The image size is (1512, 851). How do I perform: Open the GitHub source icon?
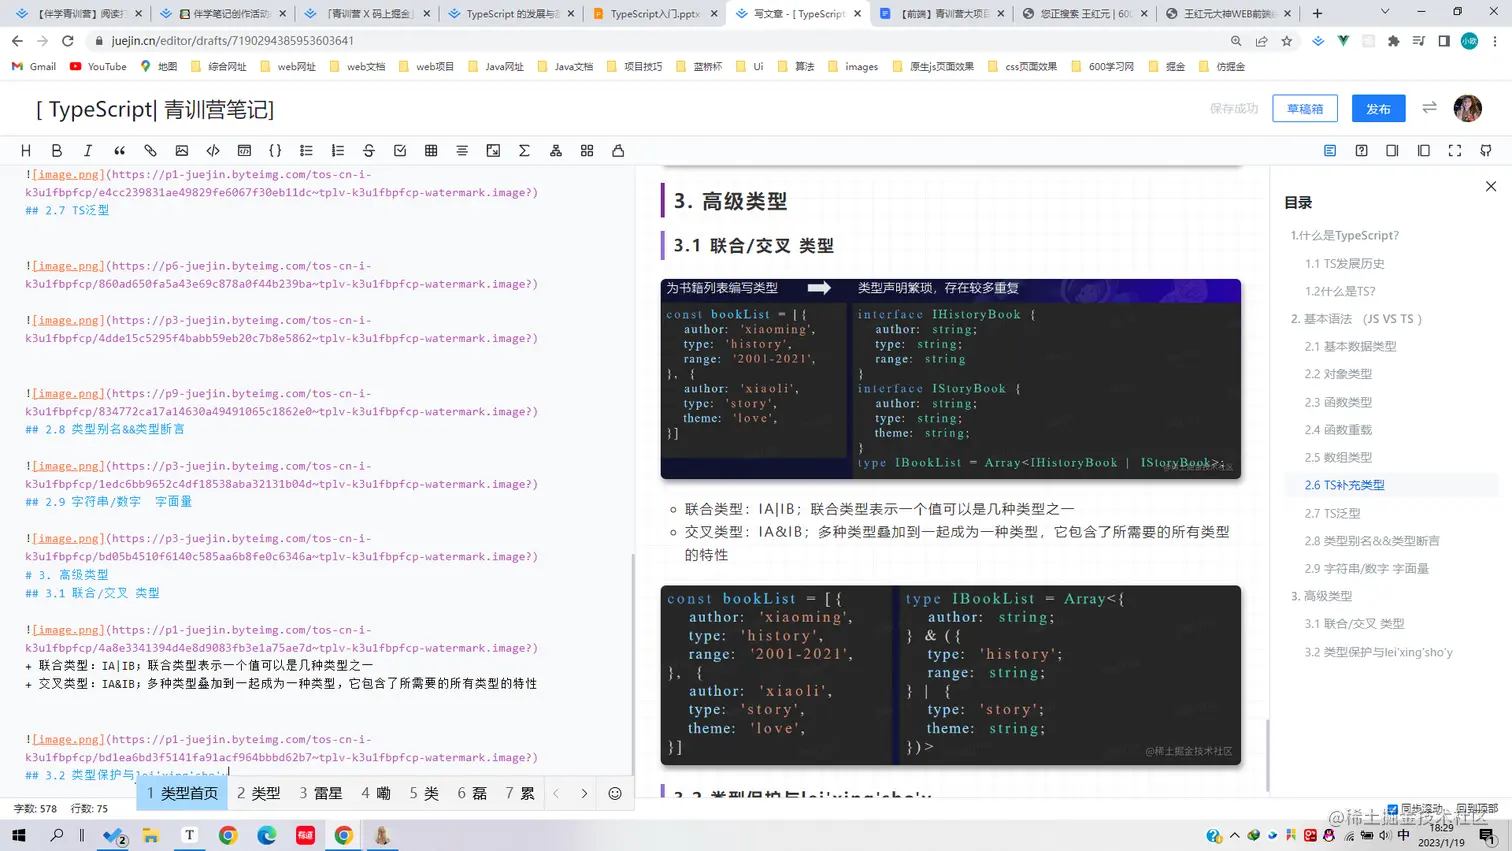pos(1486,151)
